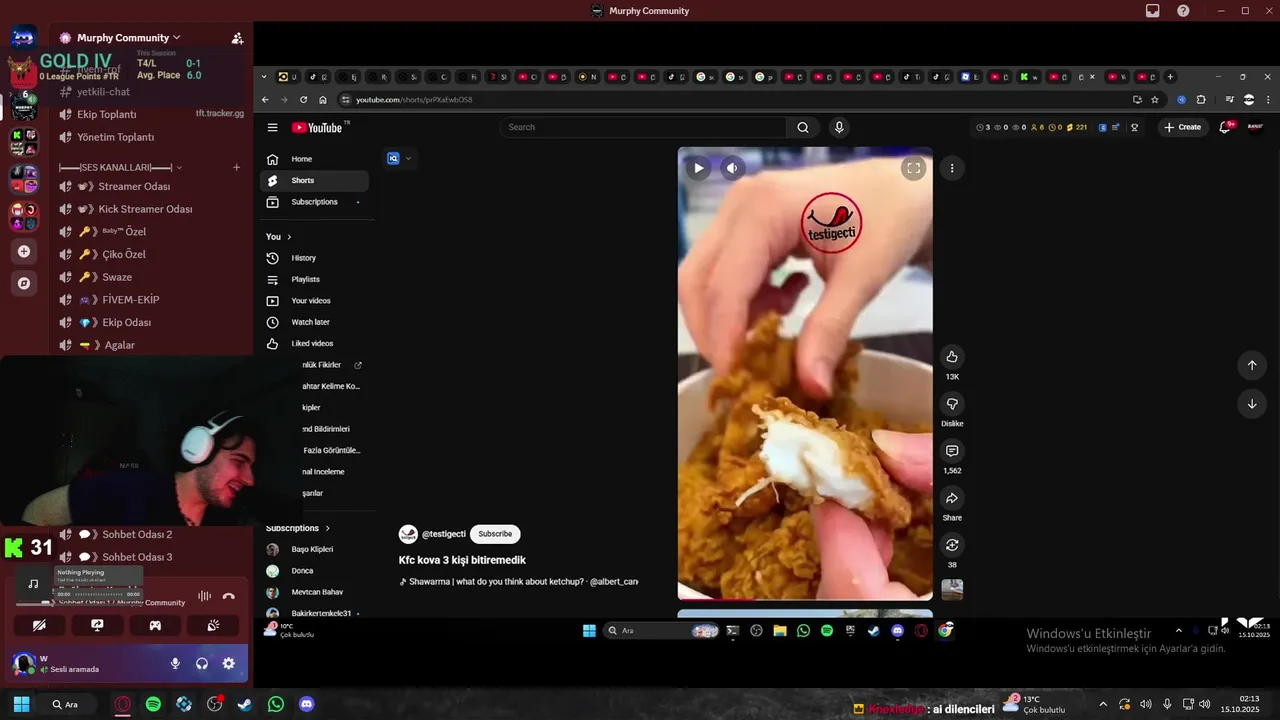Focus the YouTube search field
The height and width of the screenshot is (720, 1280).
643,127
